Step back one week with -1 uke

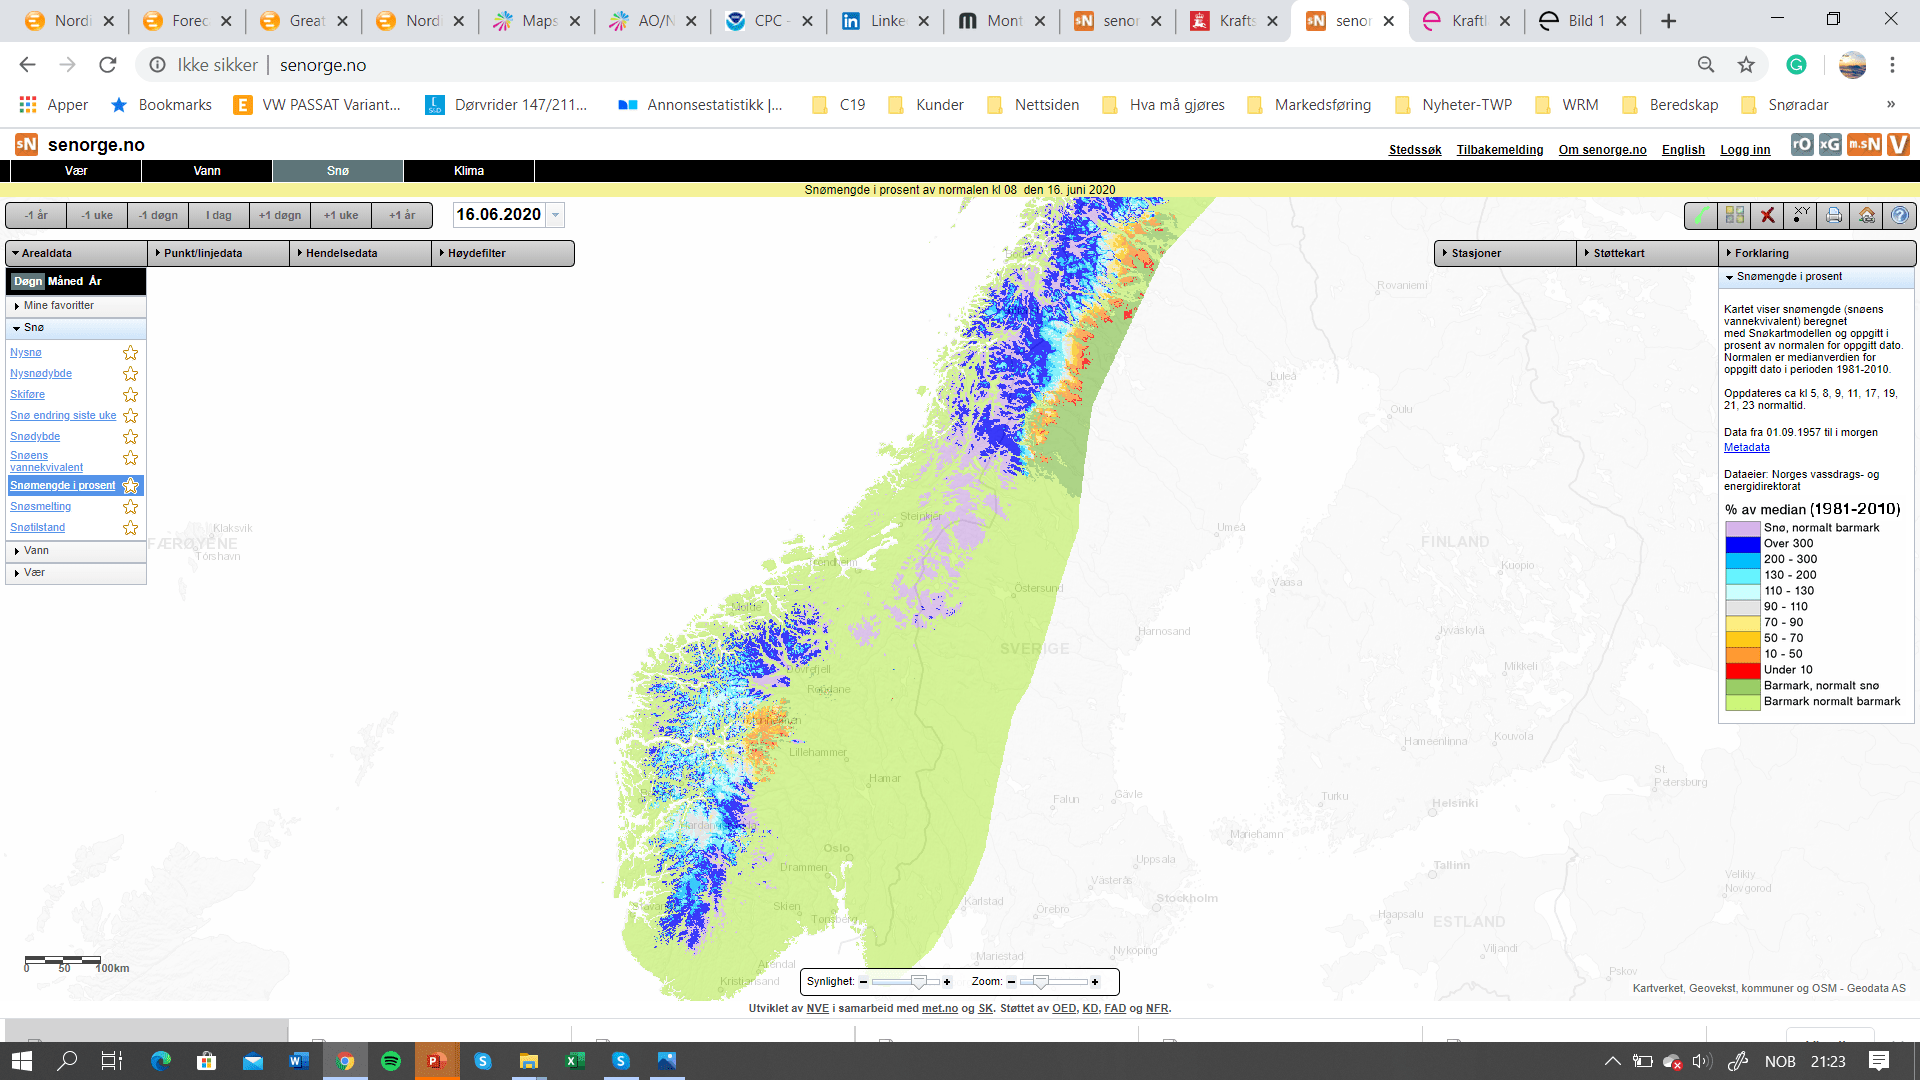point(97,215)
